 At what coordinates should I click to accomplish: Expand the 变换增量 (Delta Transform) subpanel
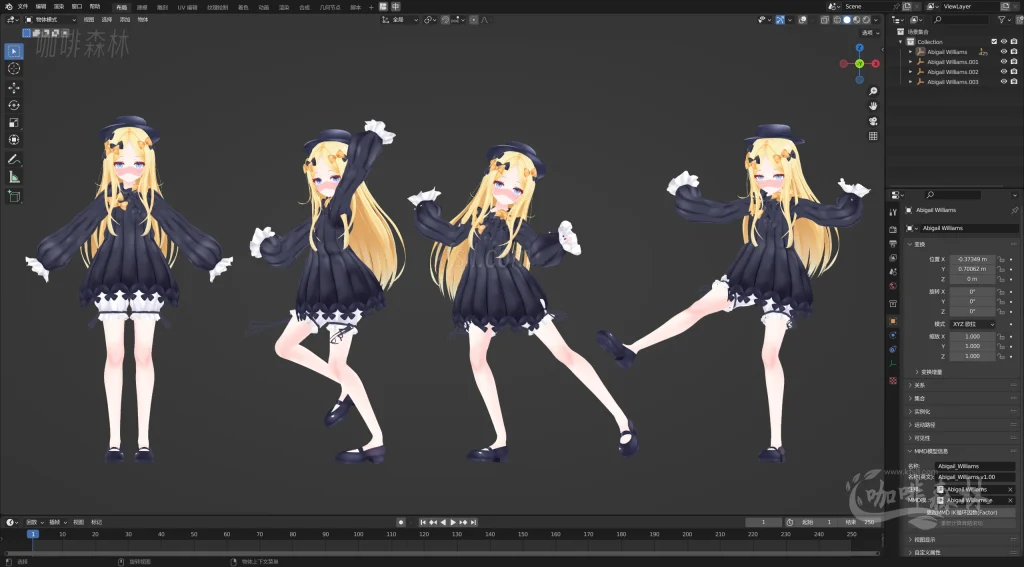click(931, 372)
